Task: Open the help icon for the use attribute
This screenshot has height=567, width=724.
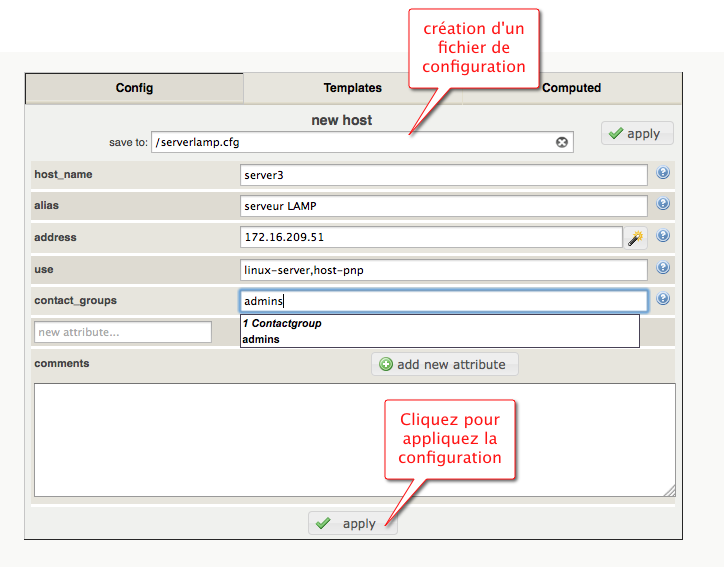Action: click(662, 268)
